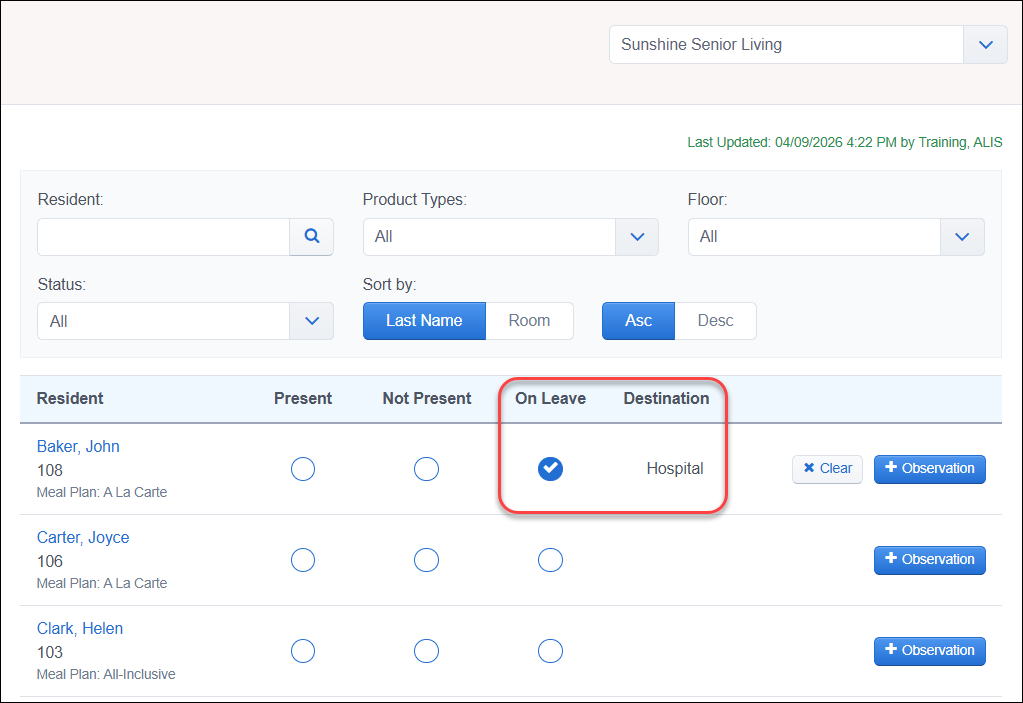Click room number 108 text
The height and width of the screenshot is (703, 1023).
click(50, 470)
